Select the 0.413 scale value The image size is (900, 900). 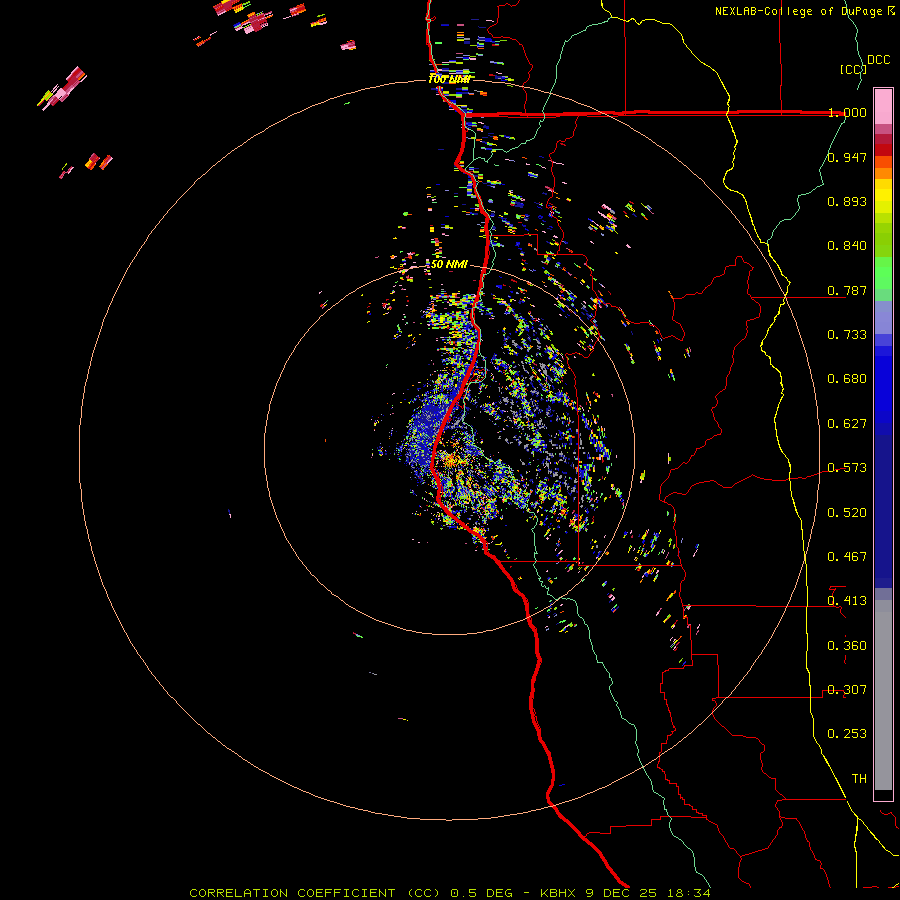click(847, 601)
